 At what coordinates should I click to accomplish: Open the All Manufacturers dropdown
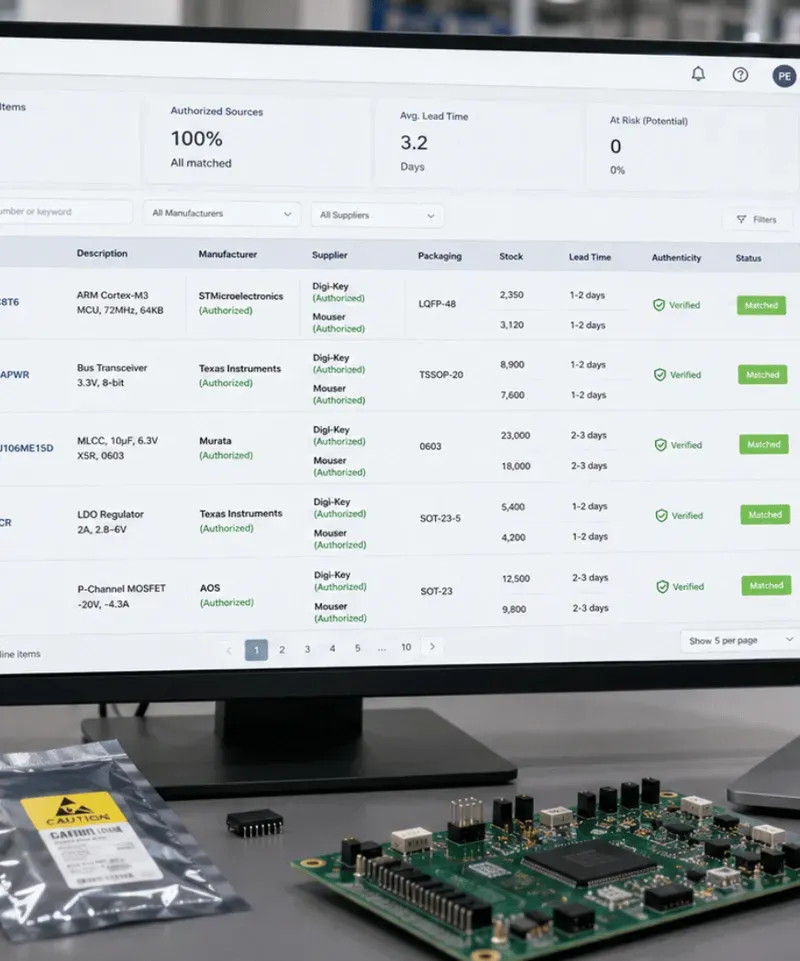[222, 213]
